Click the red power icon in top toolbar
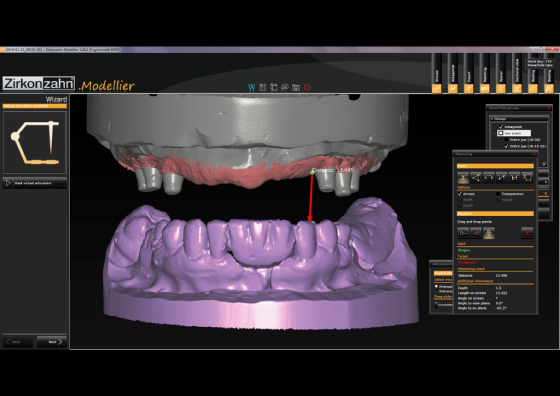560x396 pixels. pos(307,87)
